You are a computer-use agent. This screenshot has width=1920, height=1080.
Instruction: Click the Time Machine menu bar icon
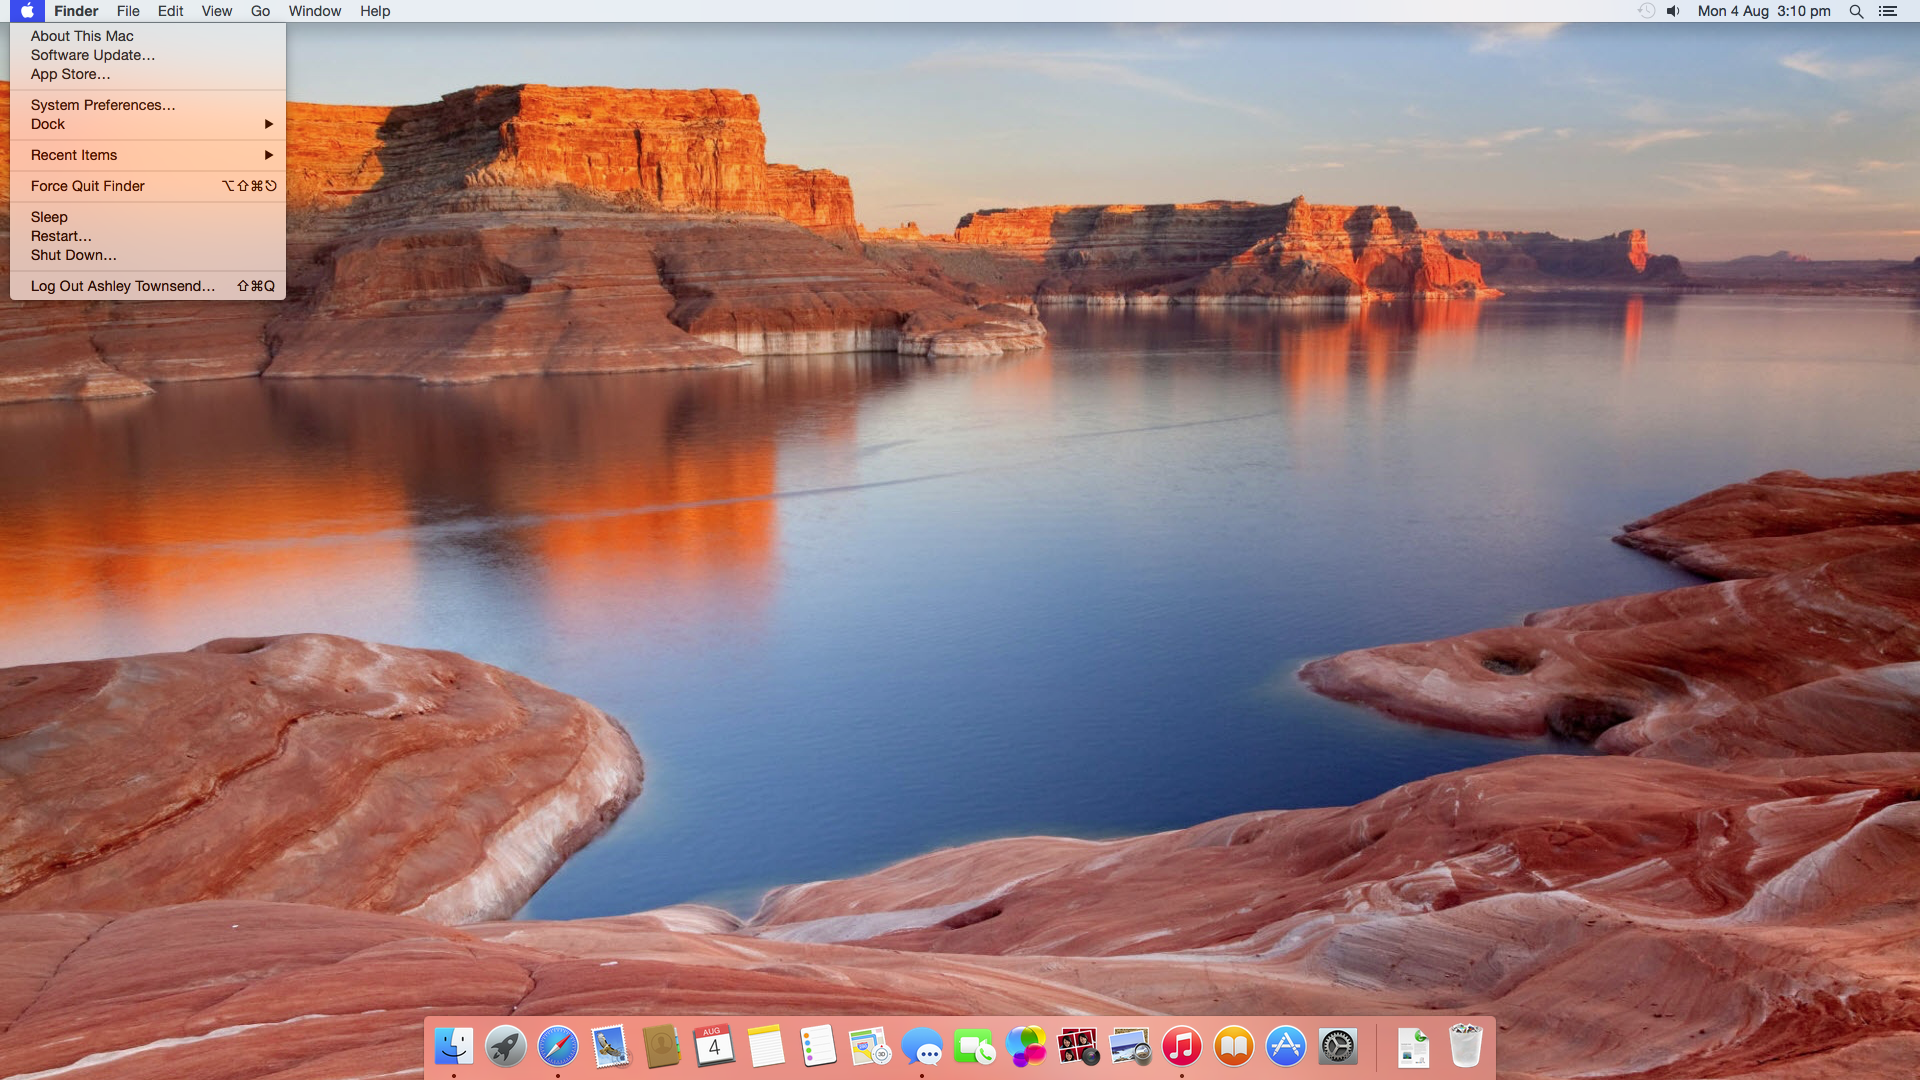tap(1646, 11)
